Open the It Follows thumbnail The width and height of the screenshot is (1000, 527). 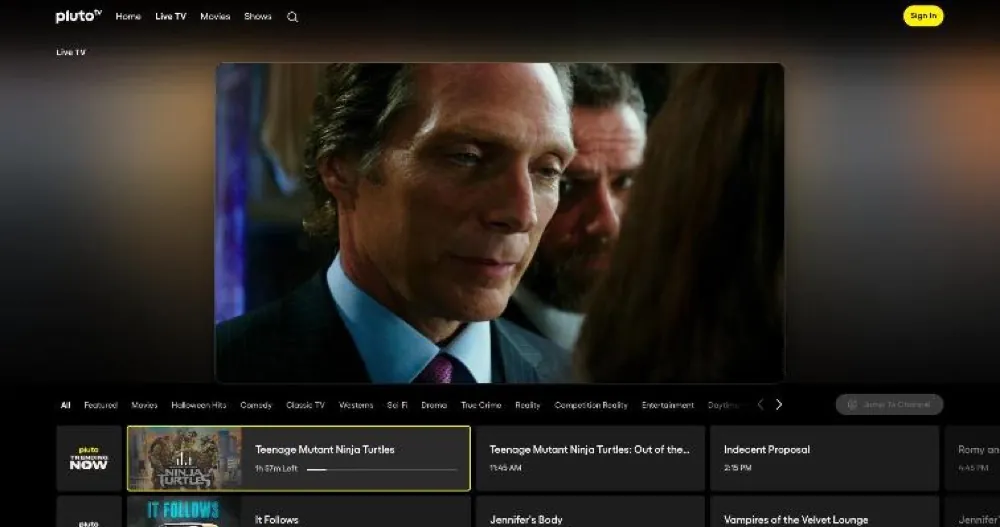pos(184,512)
